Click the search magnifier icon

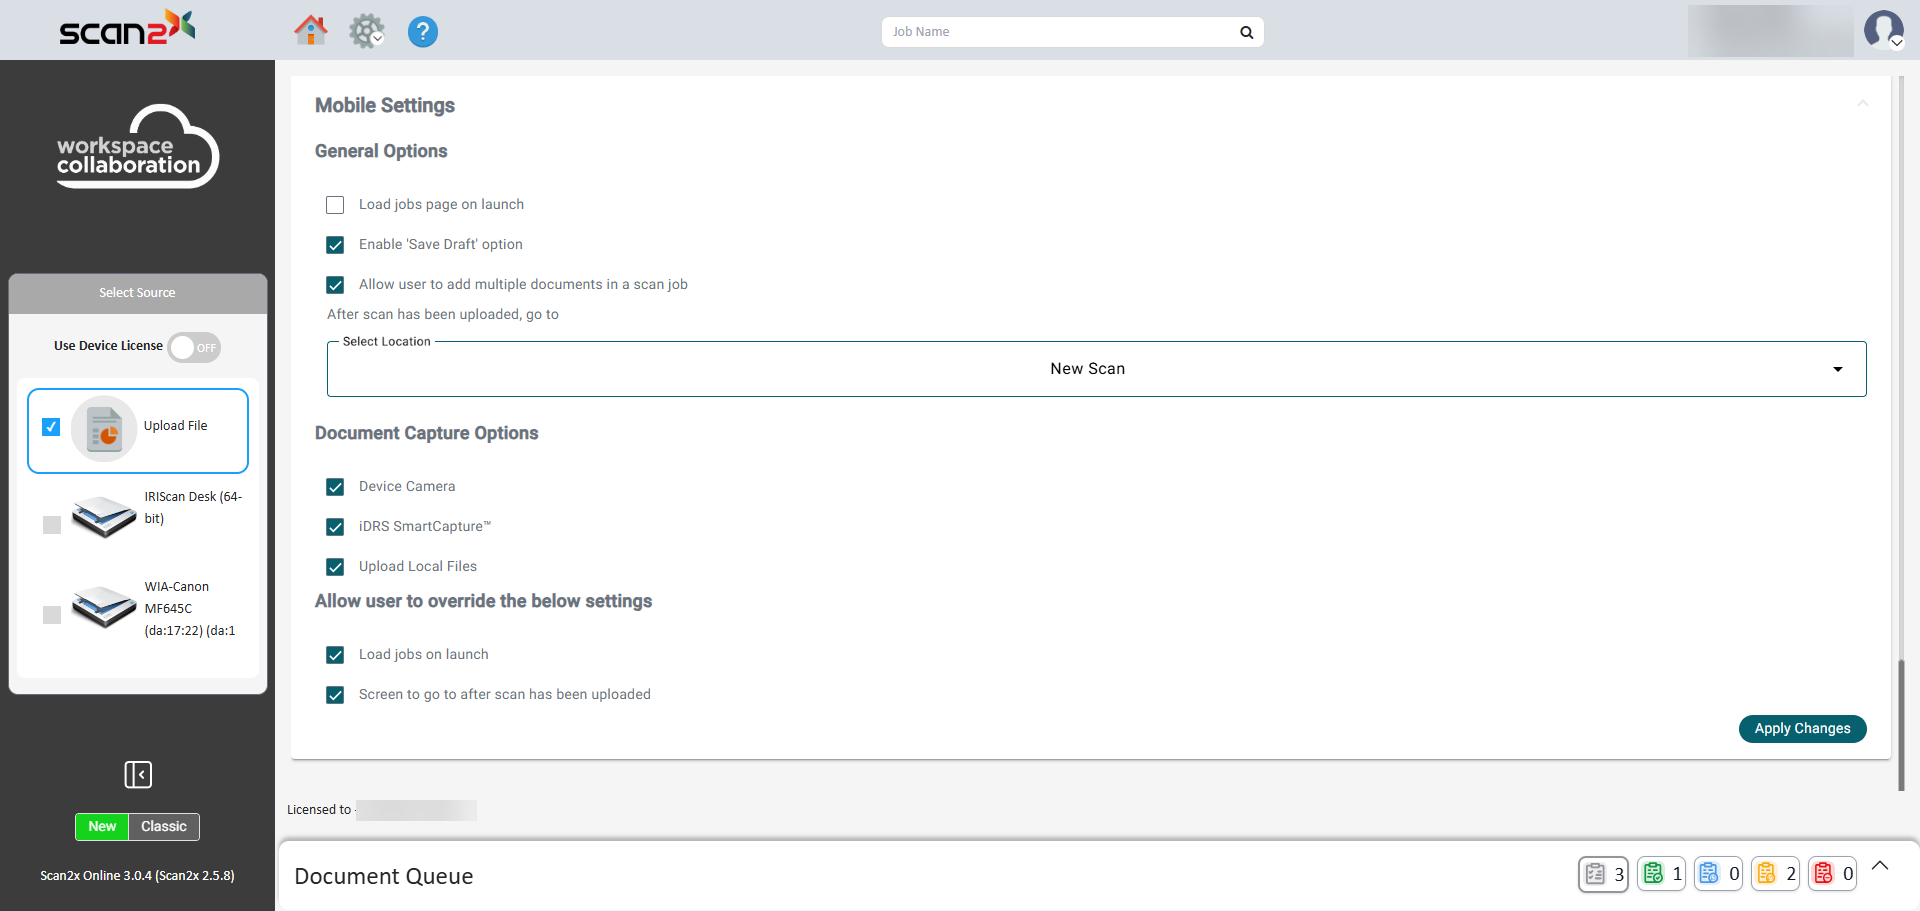[1246, 32]
